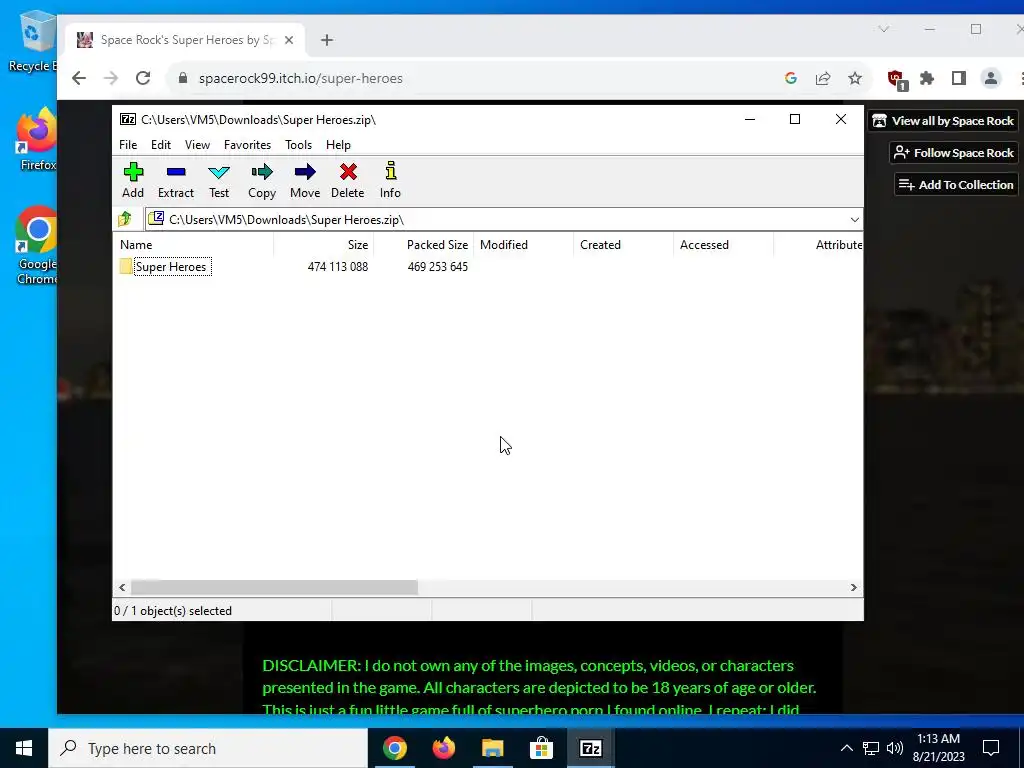1024x768 pixels.
Task: Open File Explorer from the taskbar
Action: pos(492,748)
